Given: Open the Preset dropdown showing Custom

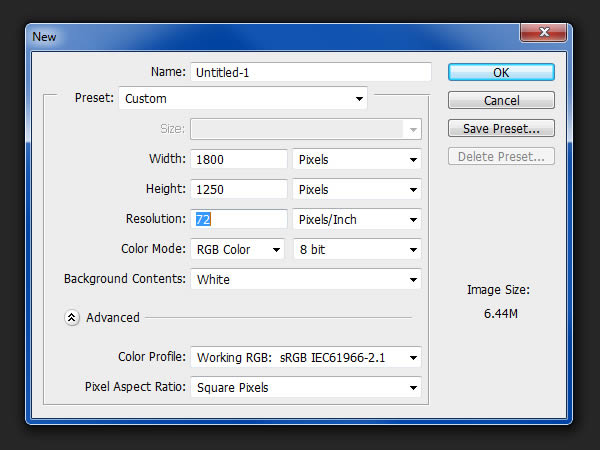Looking at the screenshot, I should click(x=243, y=98).
